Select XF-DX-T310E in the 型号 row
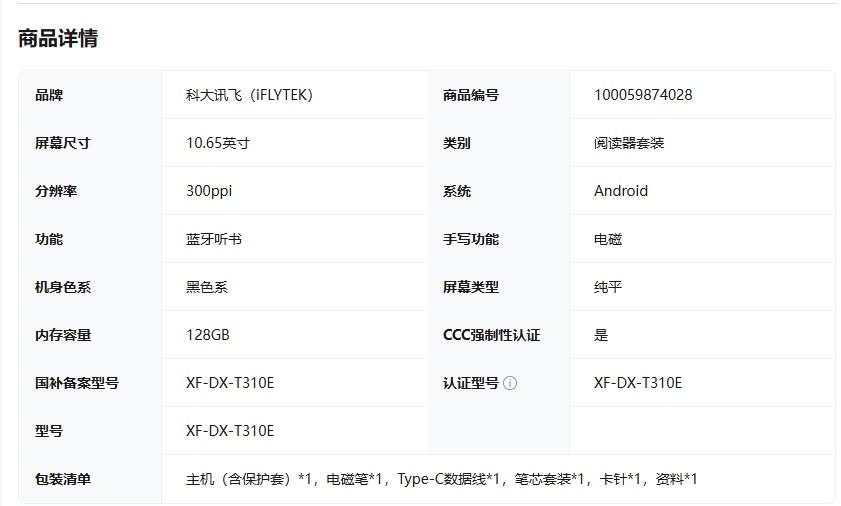This screenshot has width=841, height=506. pyautogui.click(x=230, y=431)
